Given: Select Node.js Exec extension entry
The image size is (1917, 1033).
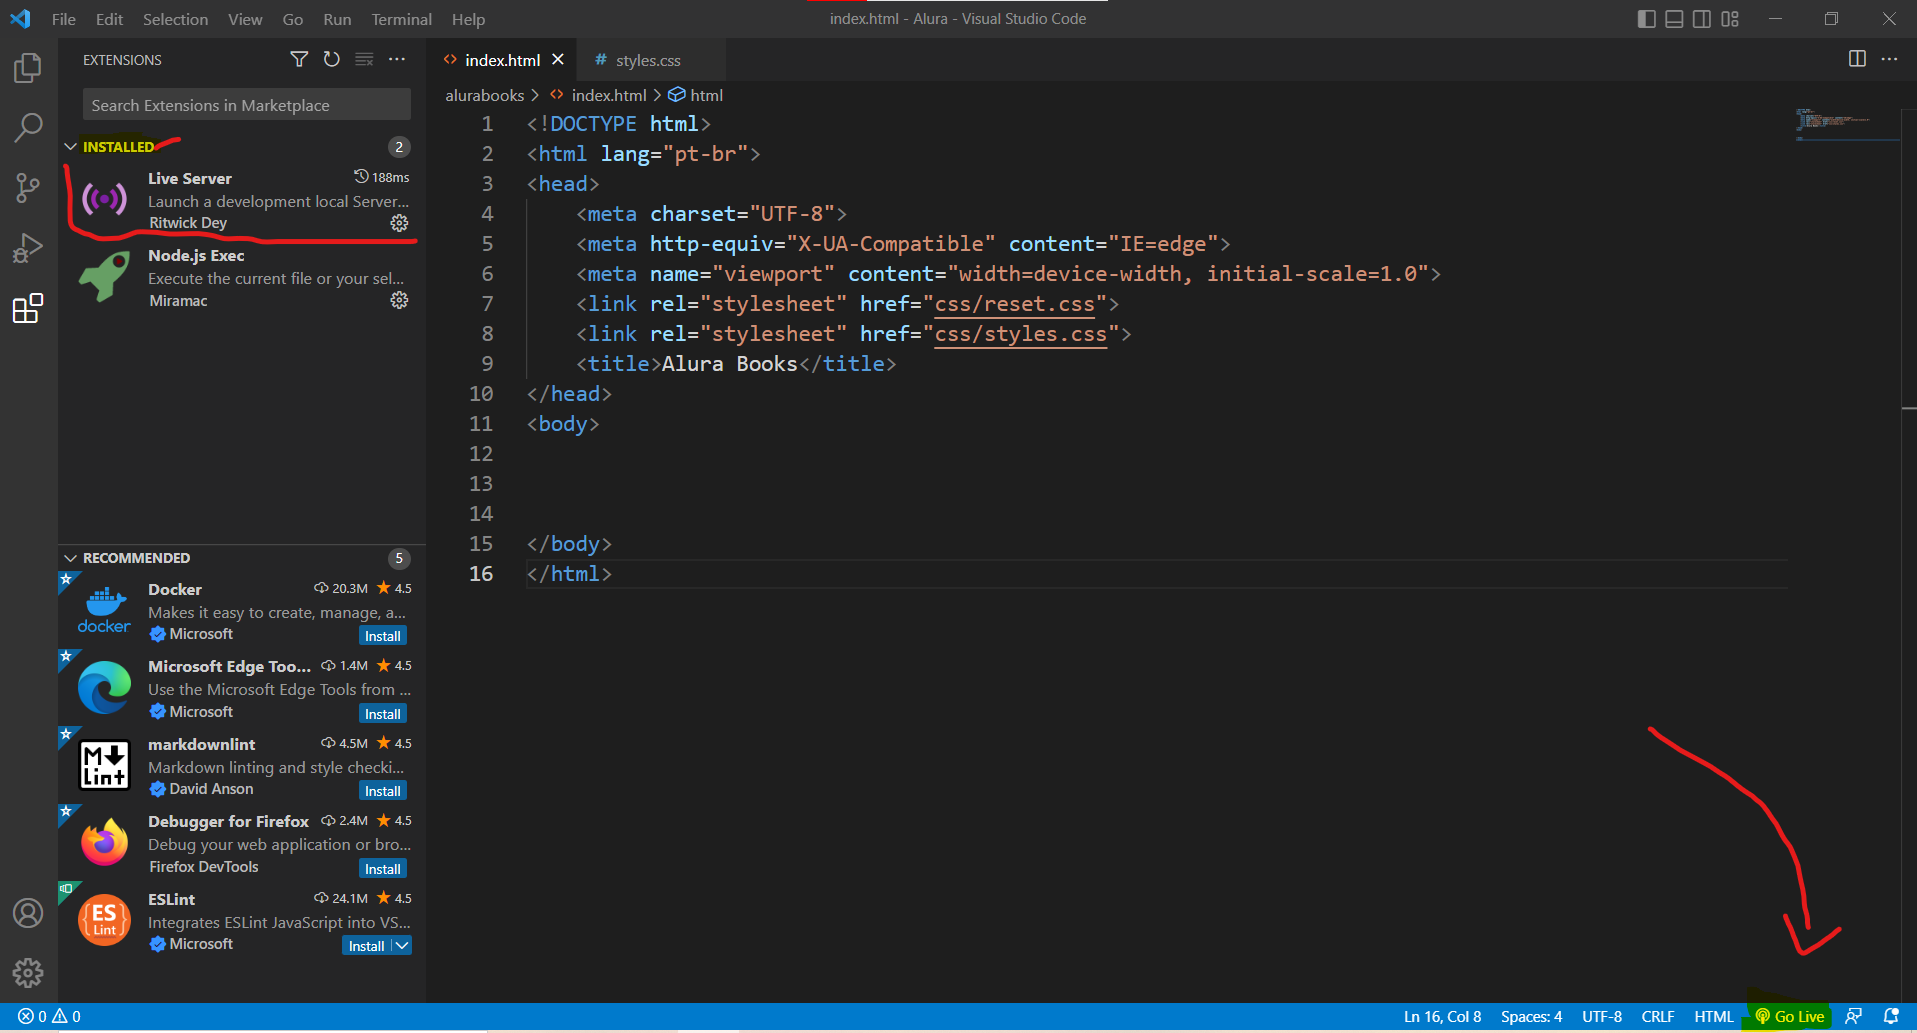Looking at the screenshot, I should pos(242,278).
